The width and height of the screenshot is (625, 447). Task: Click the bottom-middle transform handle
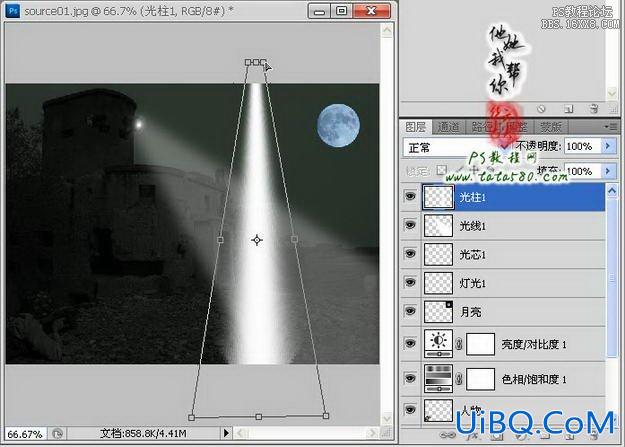[259, 417]
